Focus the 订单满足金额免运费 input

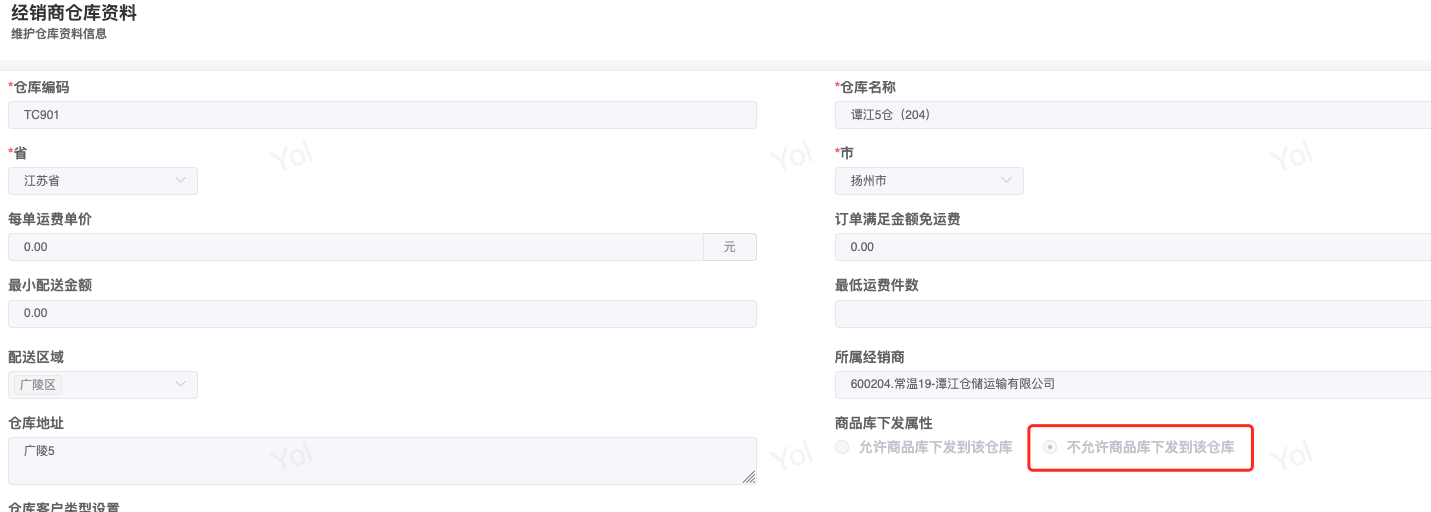point(1132,247)
